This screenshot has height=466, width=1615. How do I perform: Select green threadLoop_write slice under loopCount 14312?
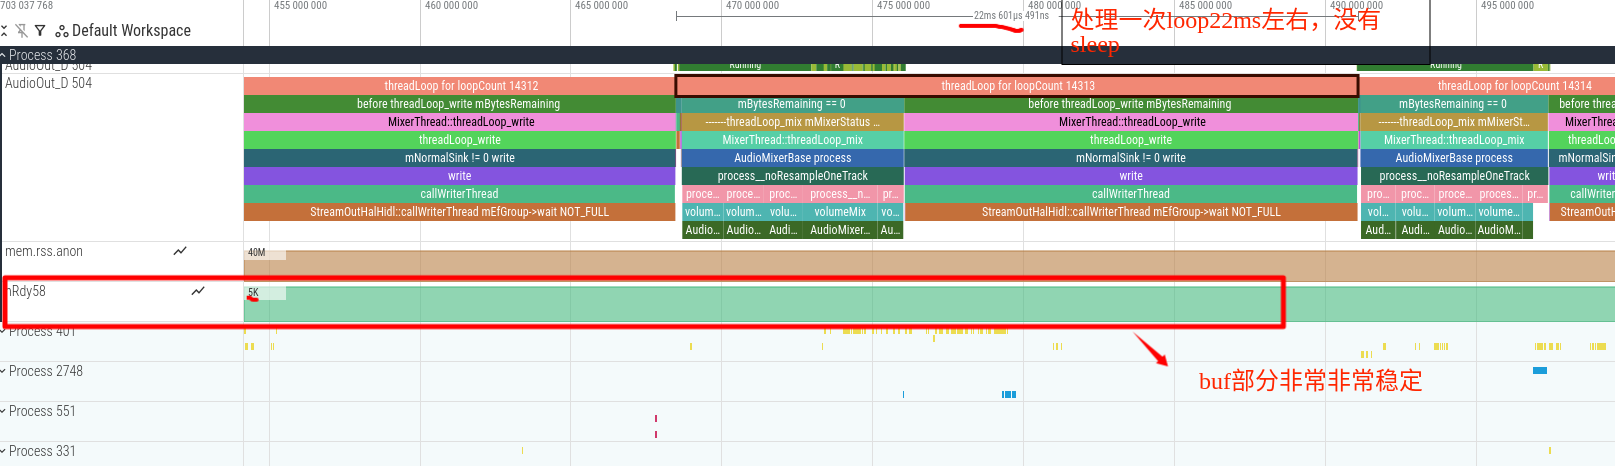460,140
